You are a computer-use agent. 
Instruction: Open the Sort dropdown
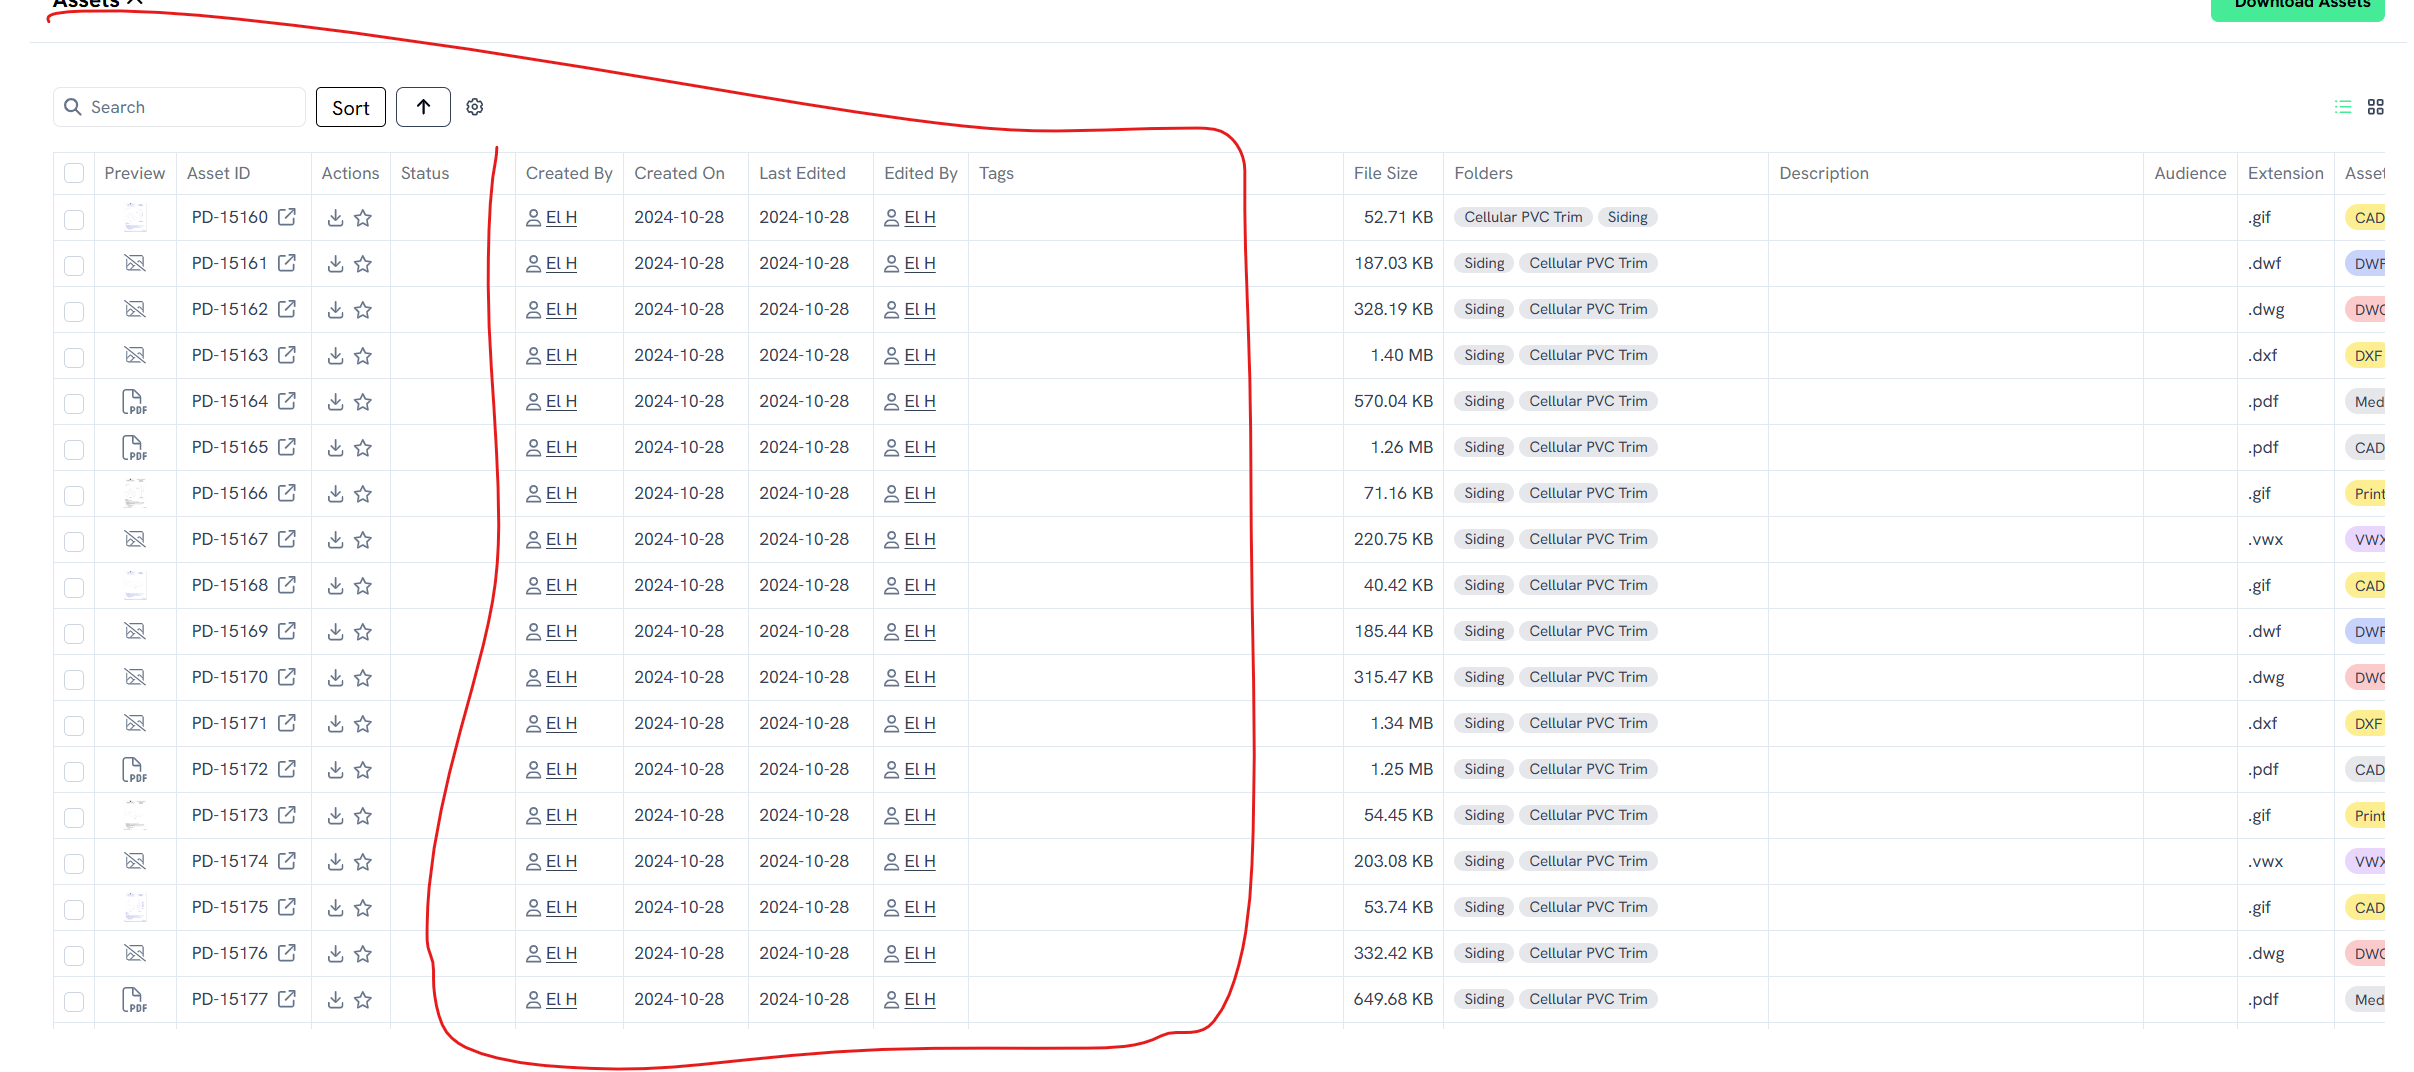[350, 107]
